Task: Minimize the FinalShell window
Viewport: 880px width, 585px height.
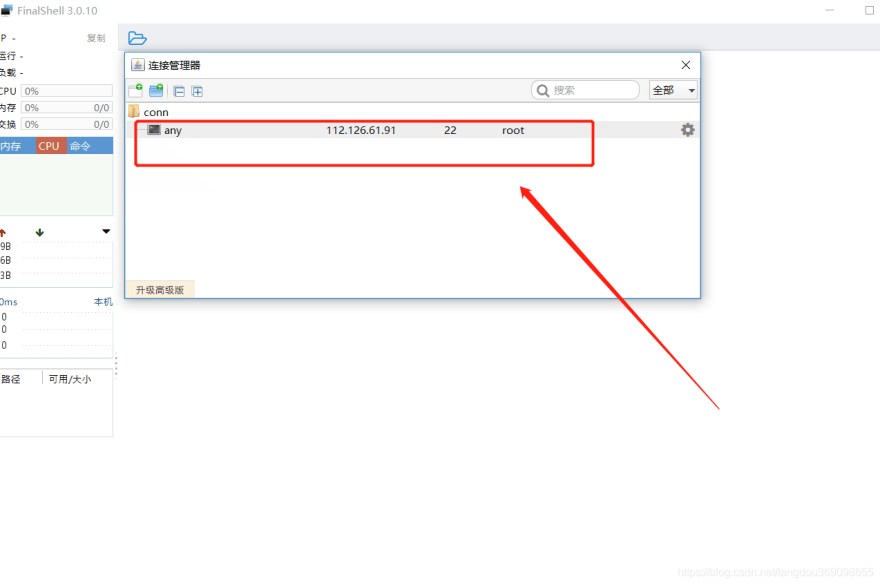Action: pyautogui.click(x=829, y=10)
